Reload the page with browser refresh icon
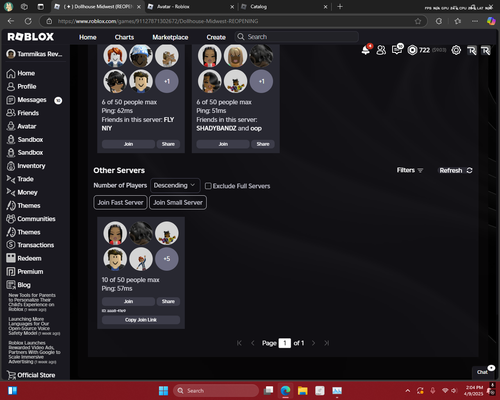This screenshot has height=400, width=500. (28, 21)
